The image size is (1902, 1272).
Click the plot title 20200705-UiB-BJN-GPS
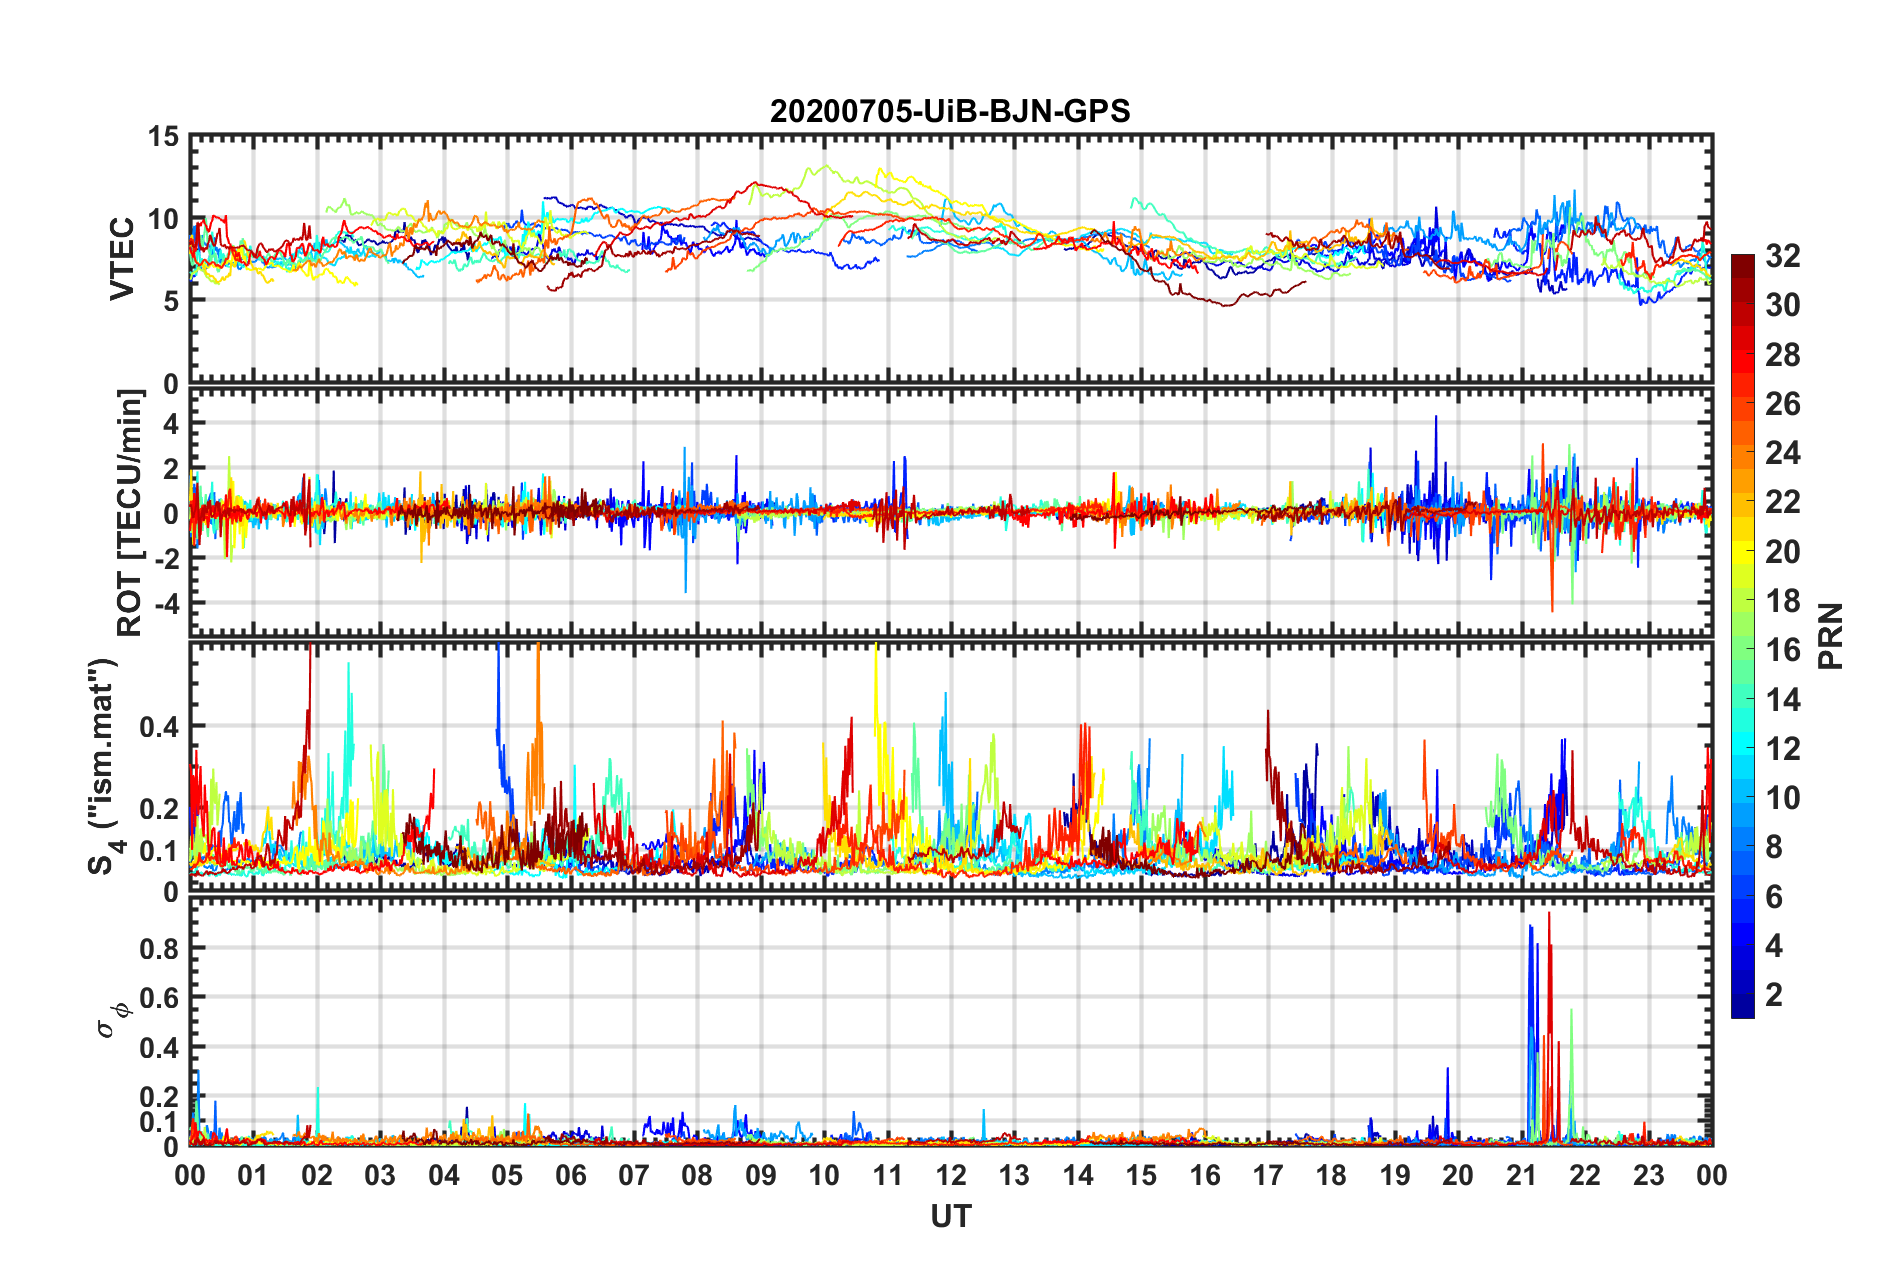[x=950, y=111]
